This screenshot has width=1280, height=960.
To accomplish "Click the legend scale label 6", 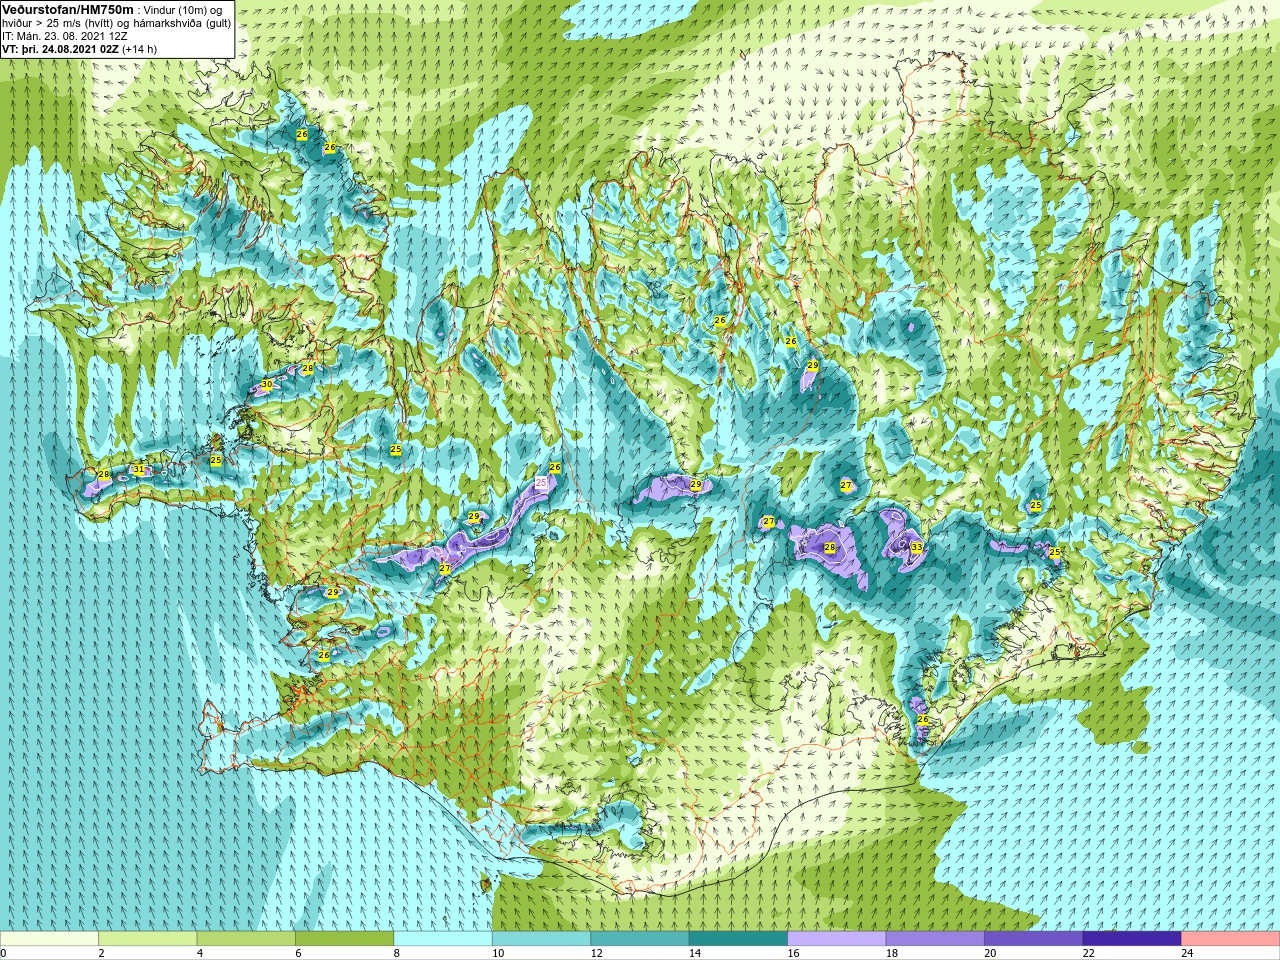I will 299,953.
